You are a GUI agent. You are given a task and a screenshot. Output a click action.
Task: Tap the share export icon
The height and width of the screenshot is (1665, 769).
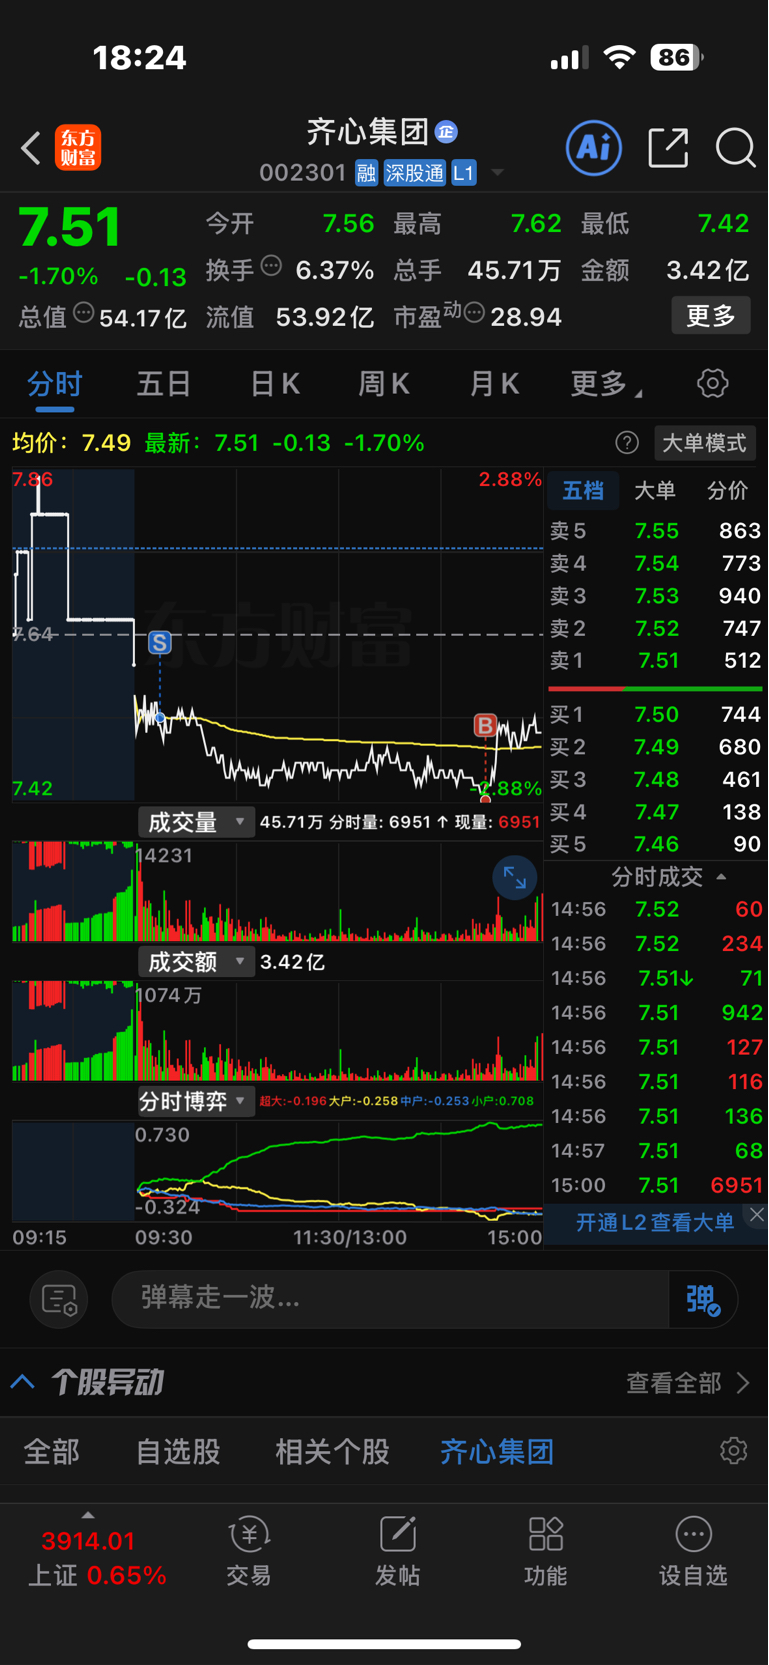[x=668, y=148]
